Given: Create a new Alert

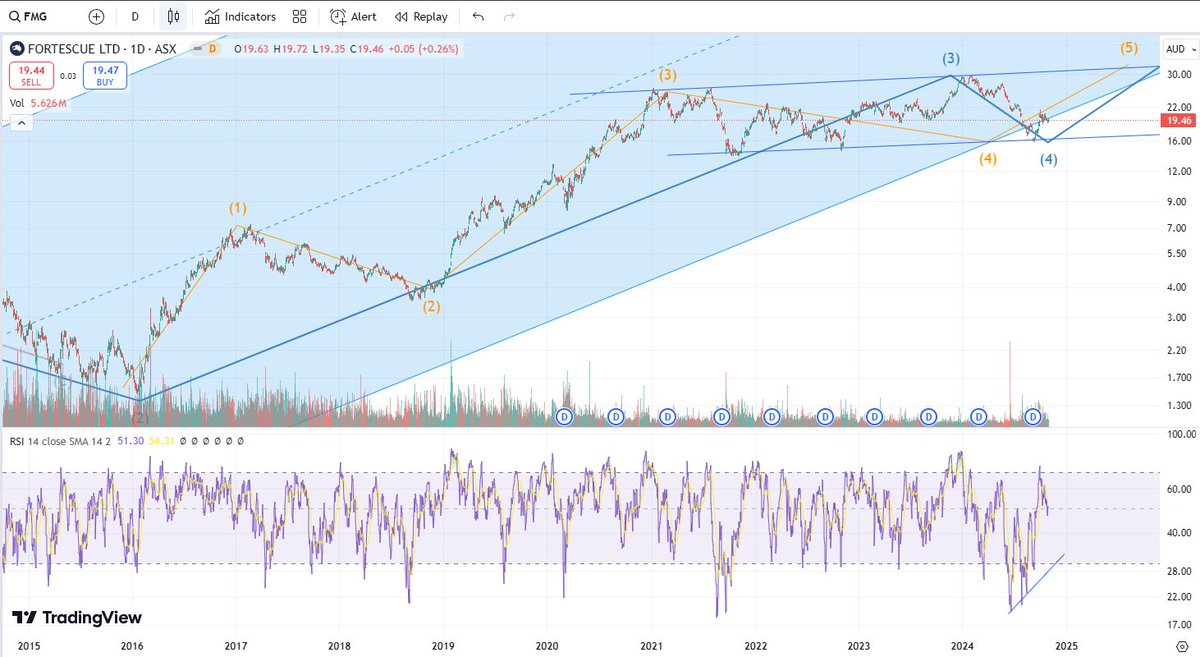Looking at the screenshot, I should [x=354, y=16].
